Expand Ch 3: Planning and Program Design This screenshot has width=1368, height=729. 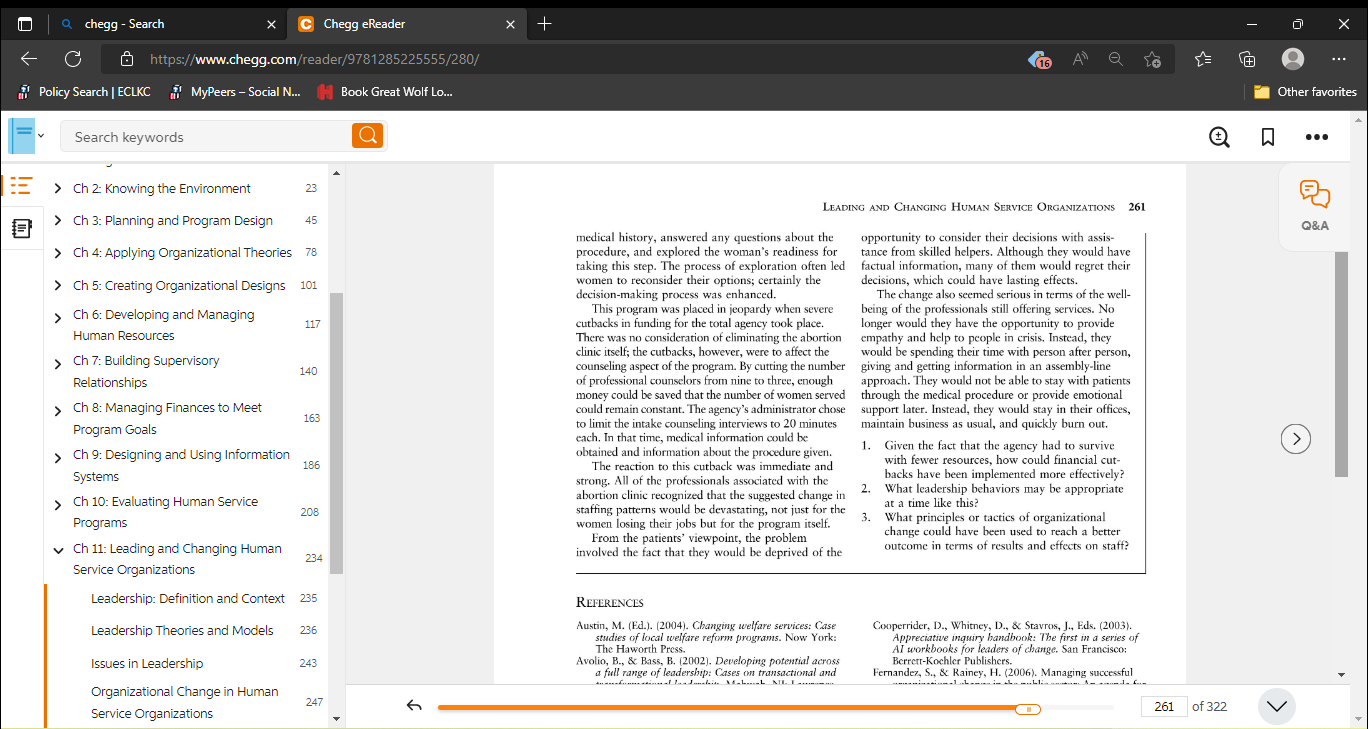click(58, 221)
